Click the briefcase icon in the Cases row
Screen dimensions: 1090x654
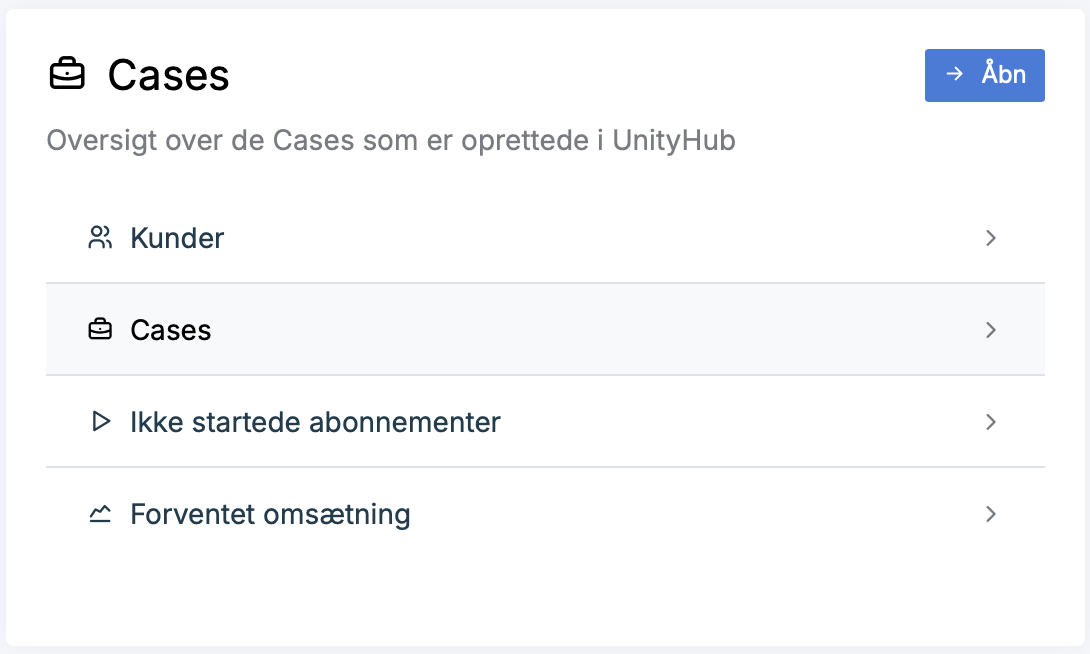[x=100, y=330]
